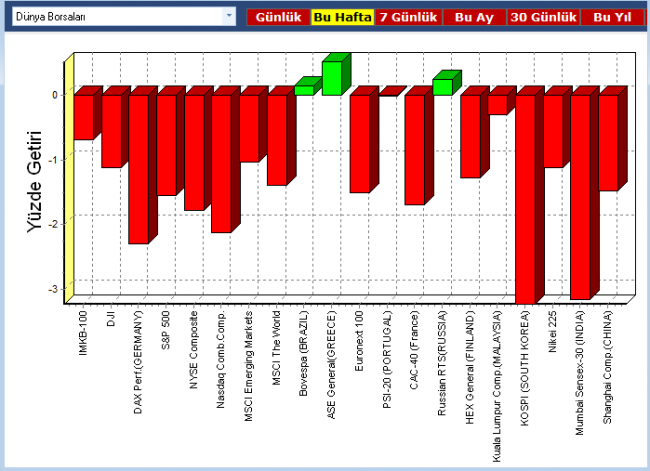Click the Nasdaq Comb.Comp. axis label
The height and width of the screenshot is (471, 650).
coord(221,359)
